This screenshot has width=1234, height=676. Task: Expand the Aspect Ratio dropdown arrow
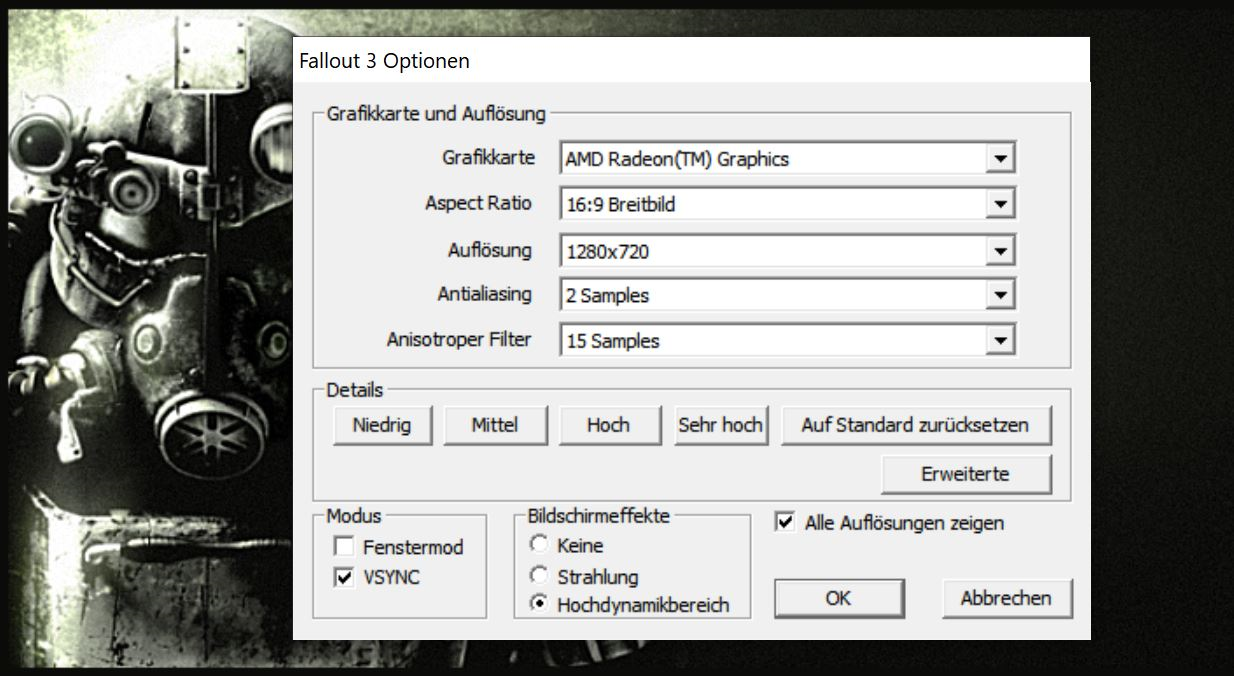(999, 205)
